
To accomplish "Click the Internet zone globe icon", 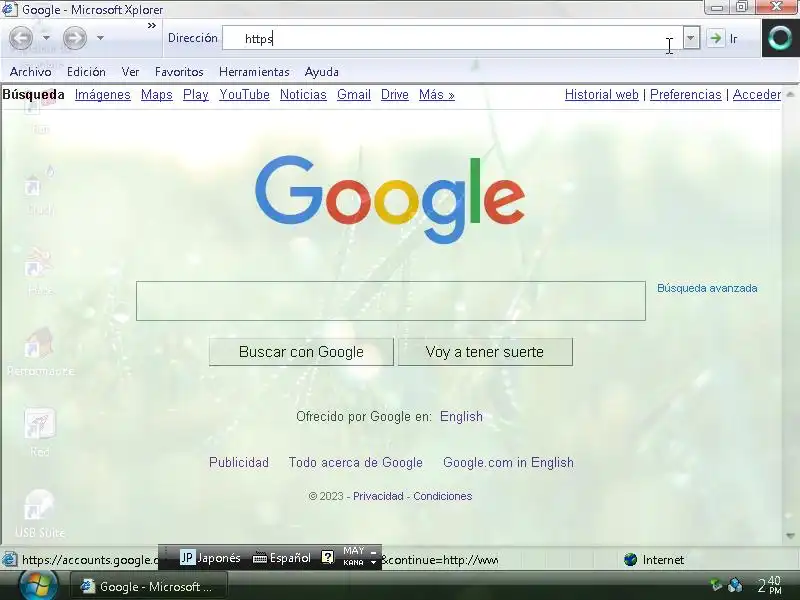I will click(631, 560).
